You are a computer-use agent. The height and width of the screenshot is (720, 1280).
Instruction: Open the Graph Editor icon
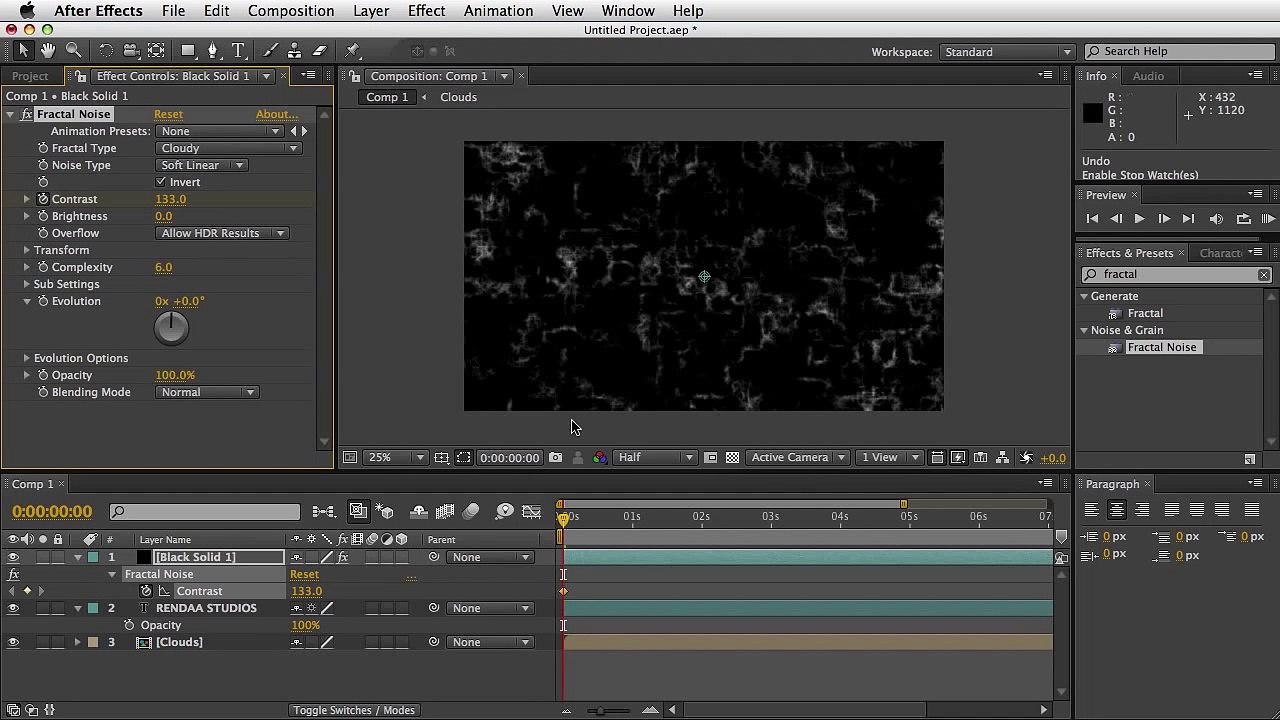(532, 512)
